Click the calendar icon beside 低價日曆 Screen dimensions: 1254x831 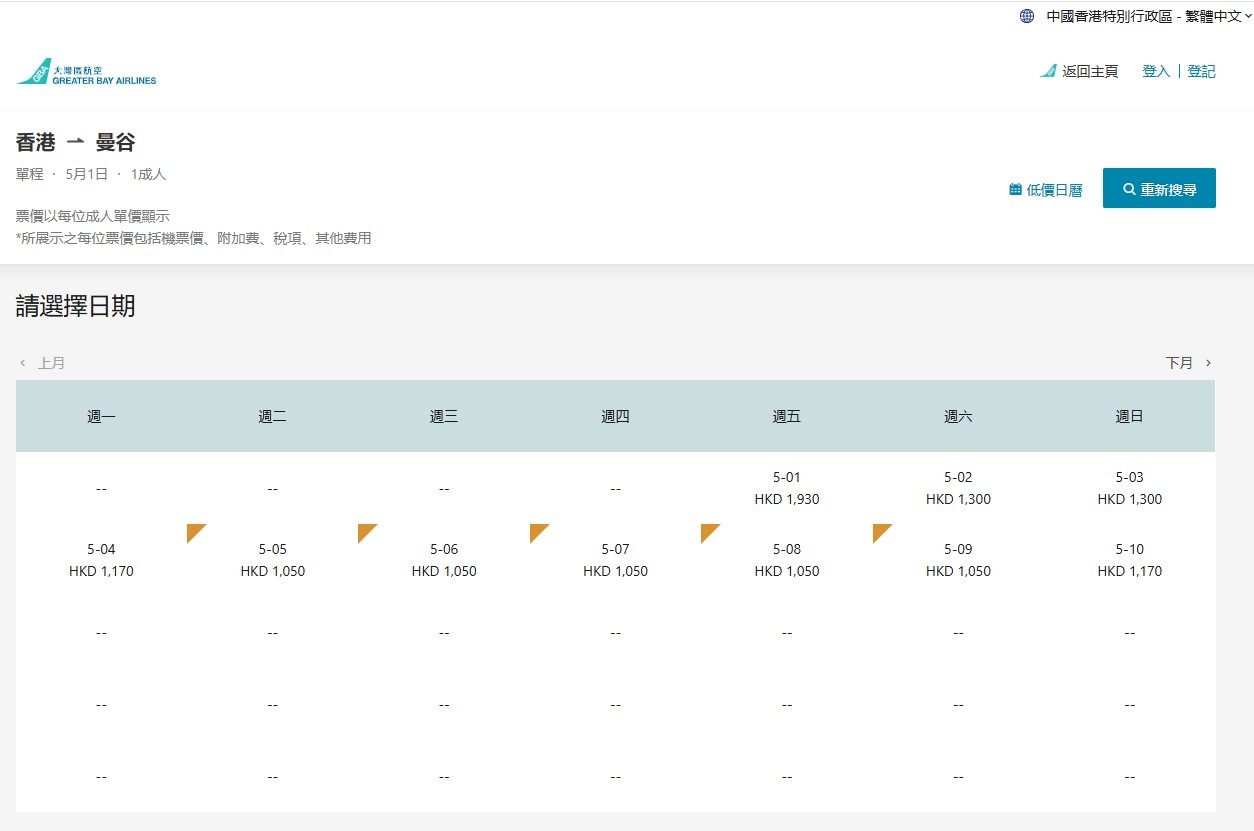tap(1015, 189)
